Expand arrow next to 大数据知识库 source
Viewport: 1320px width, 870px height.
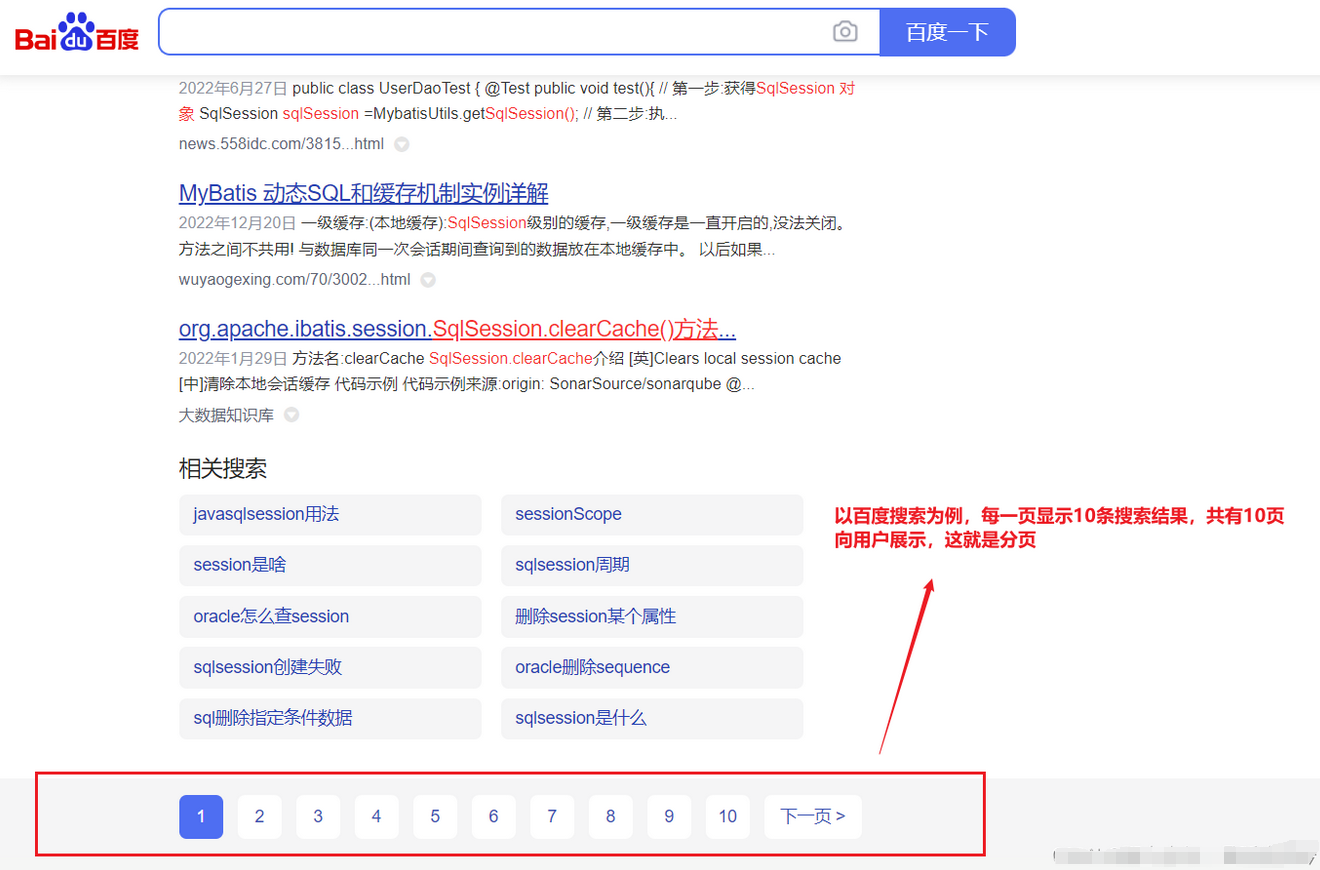[x=291, y=415]
